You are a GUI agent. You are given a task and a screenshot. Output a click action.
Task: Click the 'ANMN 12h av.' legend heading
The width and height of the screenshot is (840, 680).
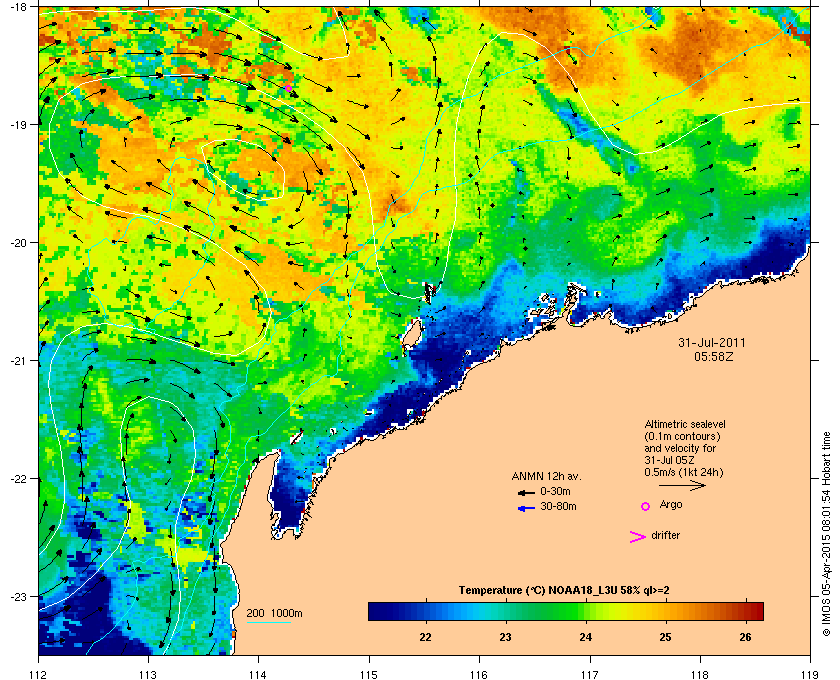pyautogui.click(x=546, y=476)
